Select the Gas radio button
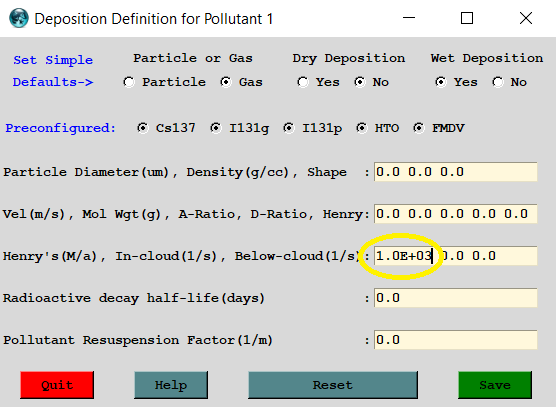The width and height of the screenshot is (556, 407). [x=226, y=82]
